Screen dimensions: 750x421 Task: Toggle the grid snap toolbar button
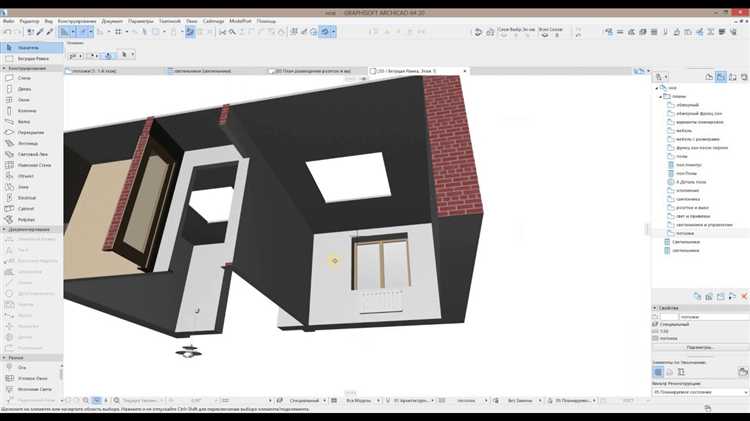[118, 32]
